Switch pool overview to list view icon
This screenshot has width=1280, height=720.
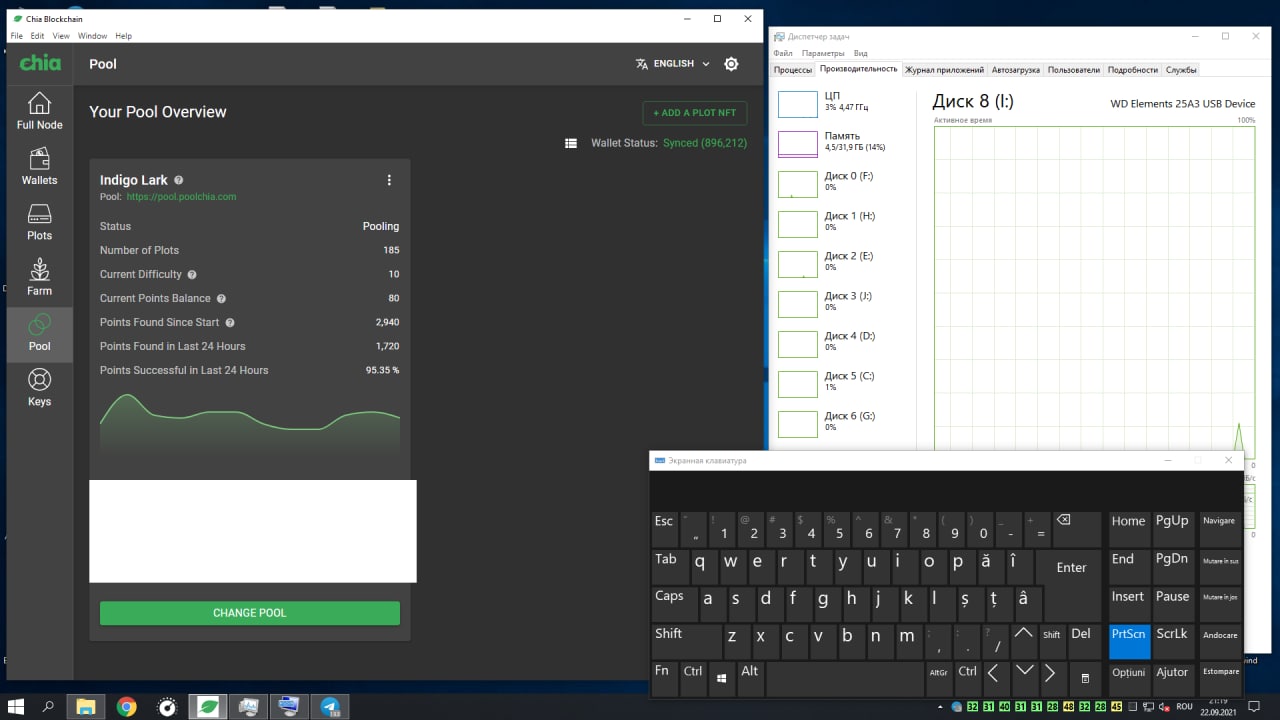(571, 143)
